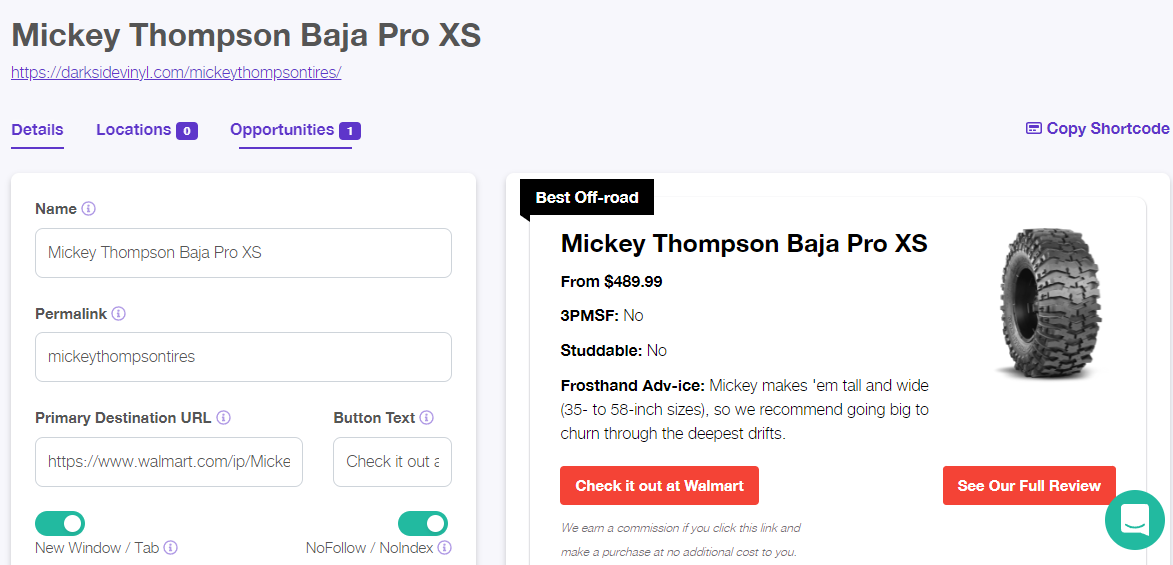Click info icon next to New Window / Tab
The height and width of the screenshot is (565, 1173).
[171, 548]
